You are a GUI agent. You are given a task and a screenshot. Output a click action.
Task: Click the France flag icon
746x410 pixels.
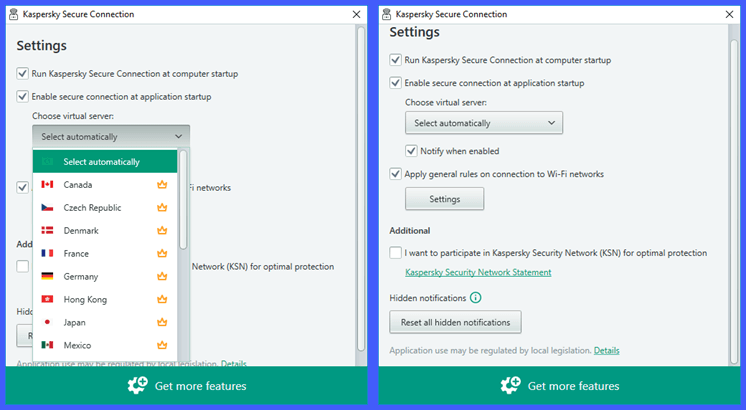point(47,253)
